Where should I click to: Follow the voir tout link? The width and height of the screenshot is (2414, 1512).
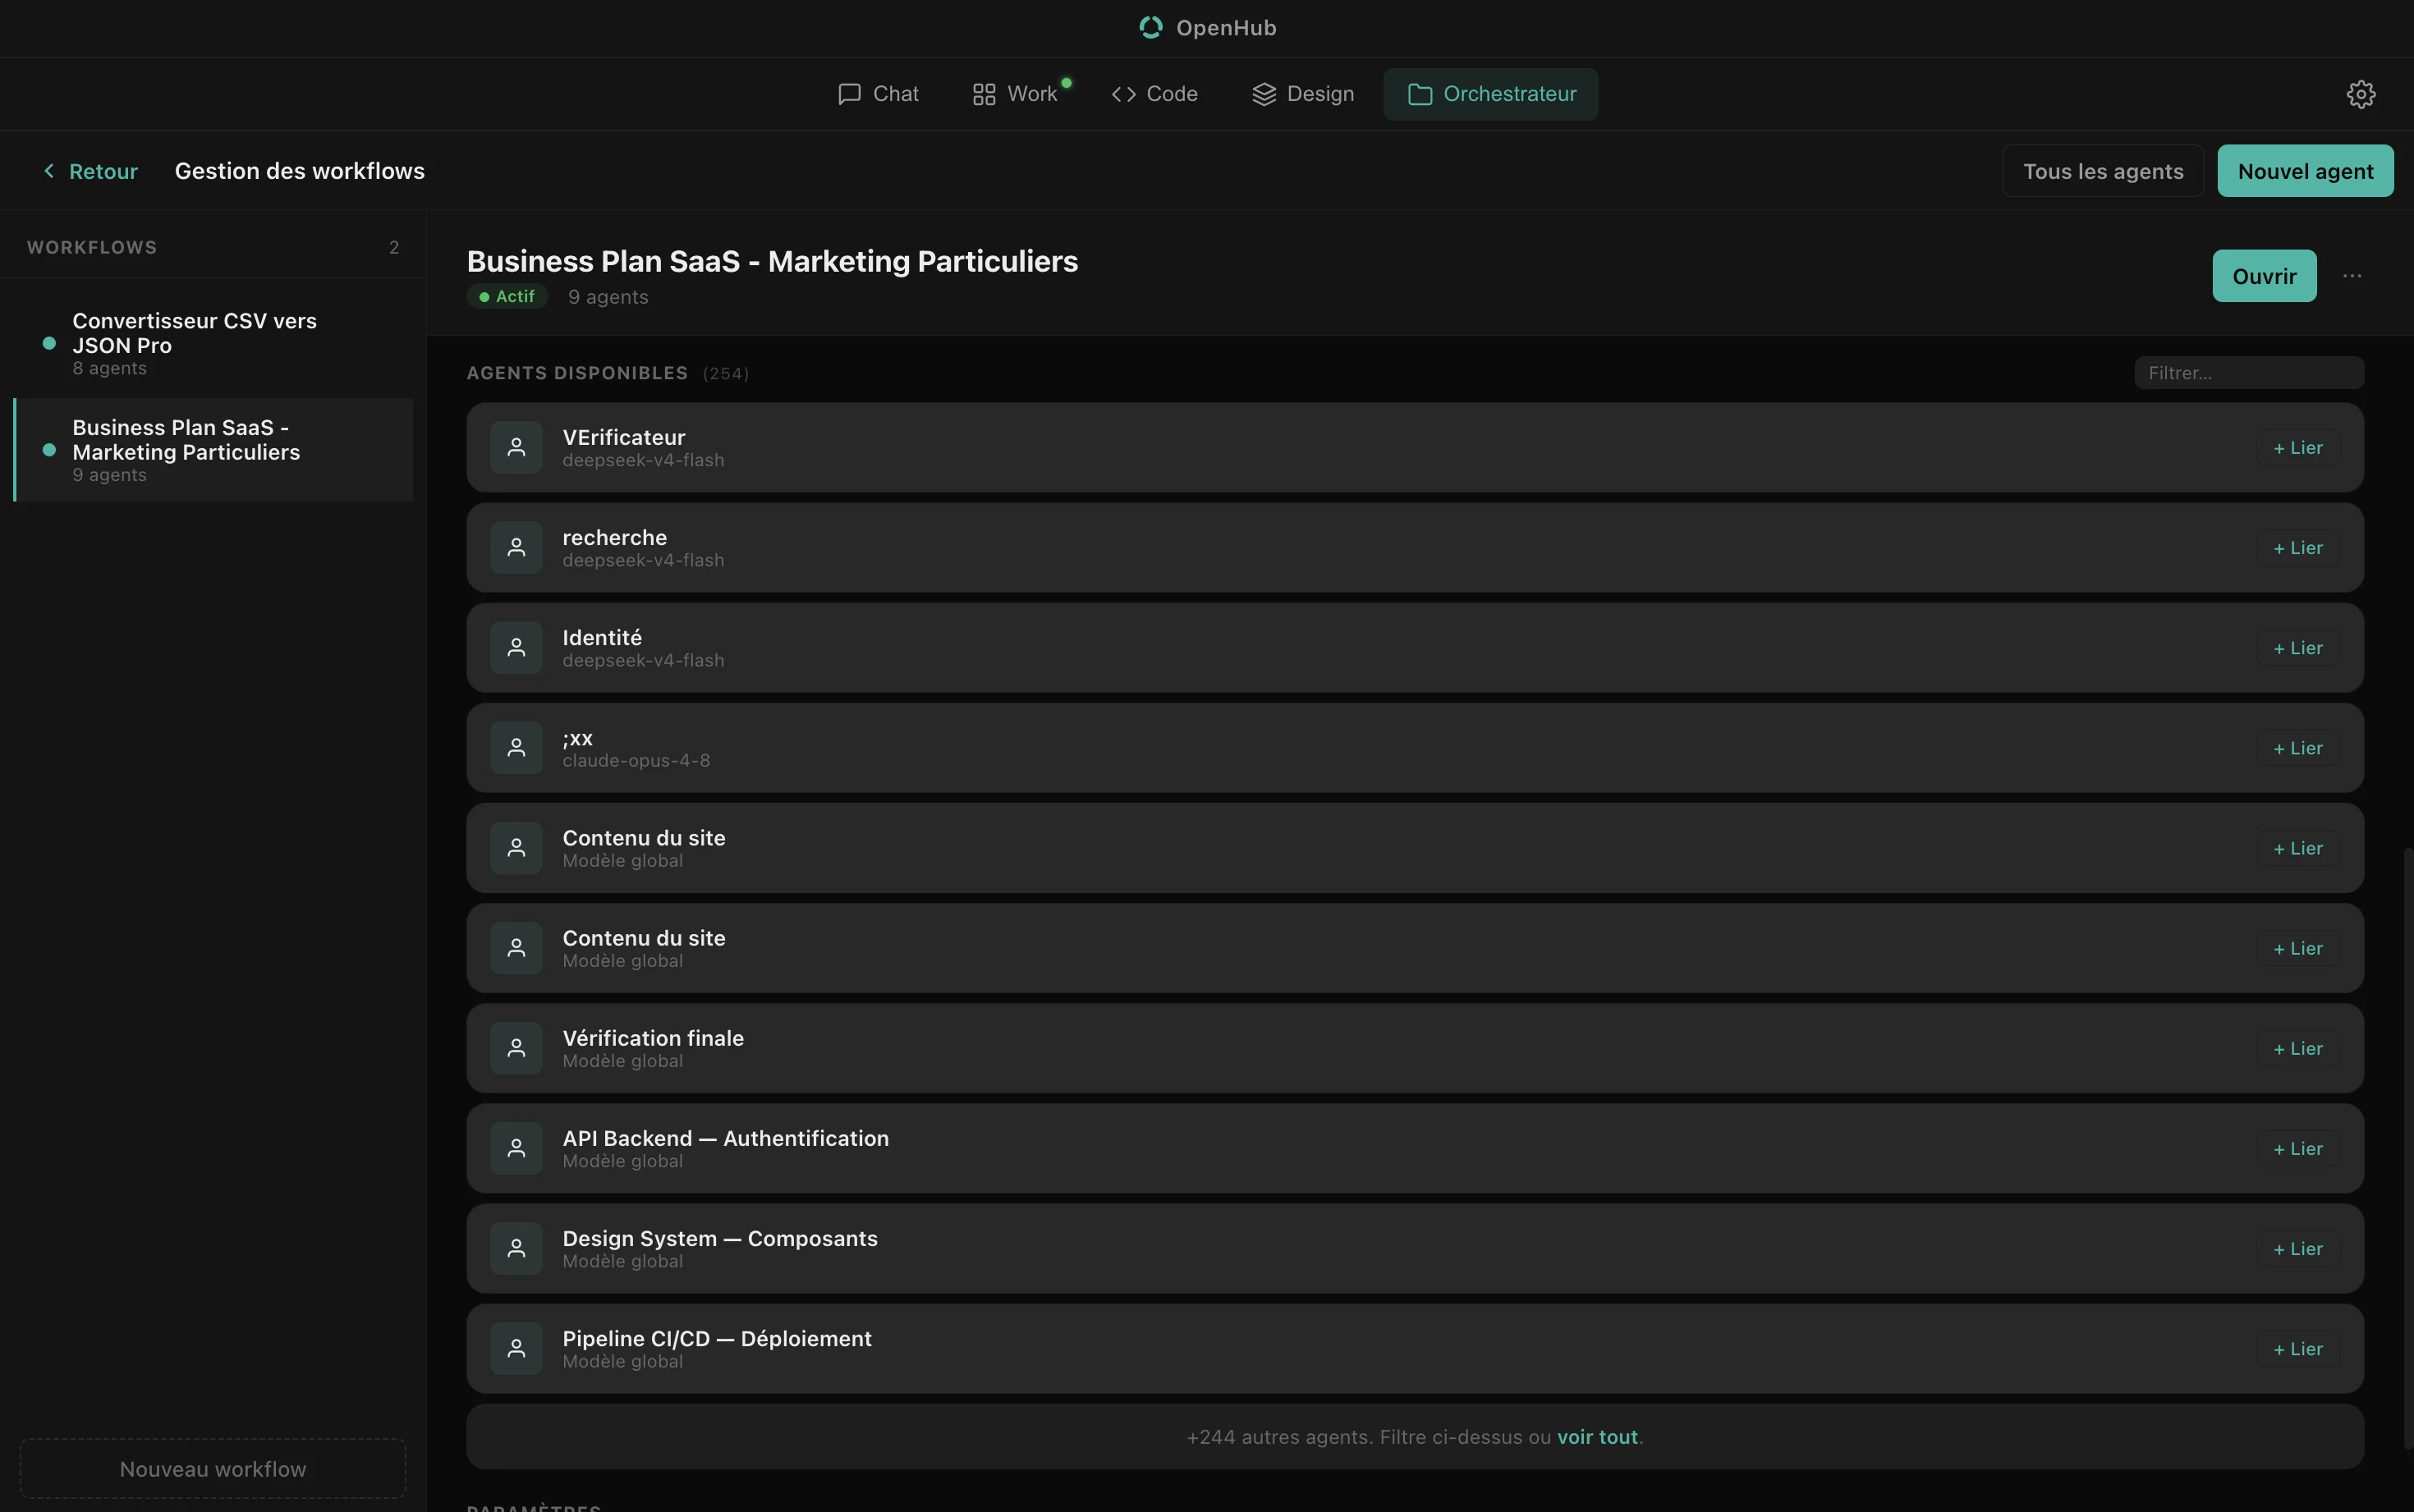click(1597, 1436)
